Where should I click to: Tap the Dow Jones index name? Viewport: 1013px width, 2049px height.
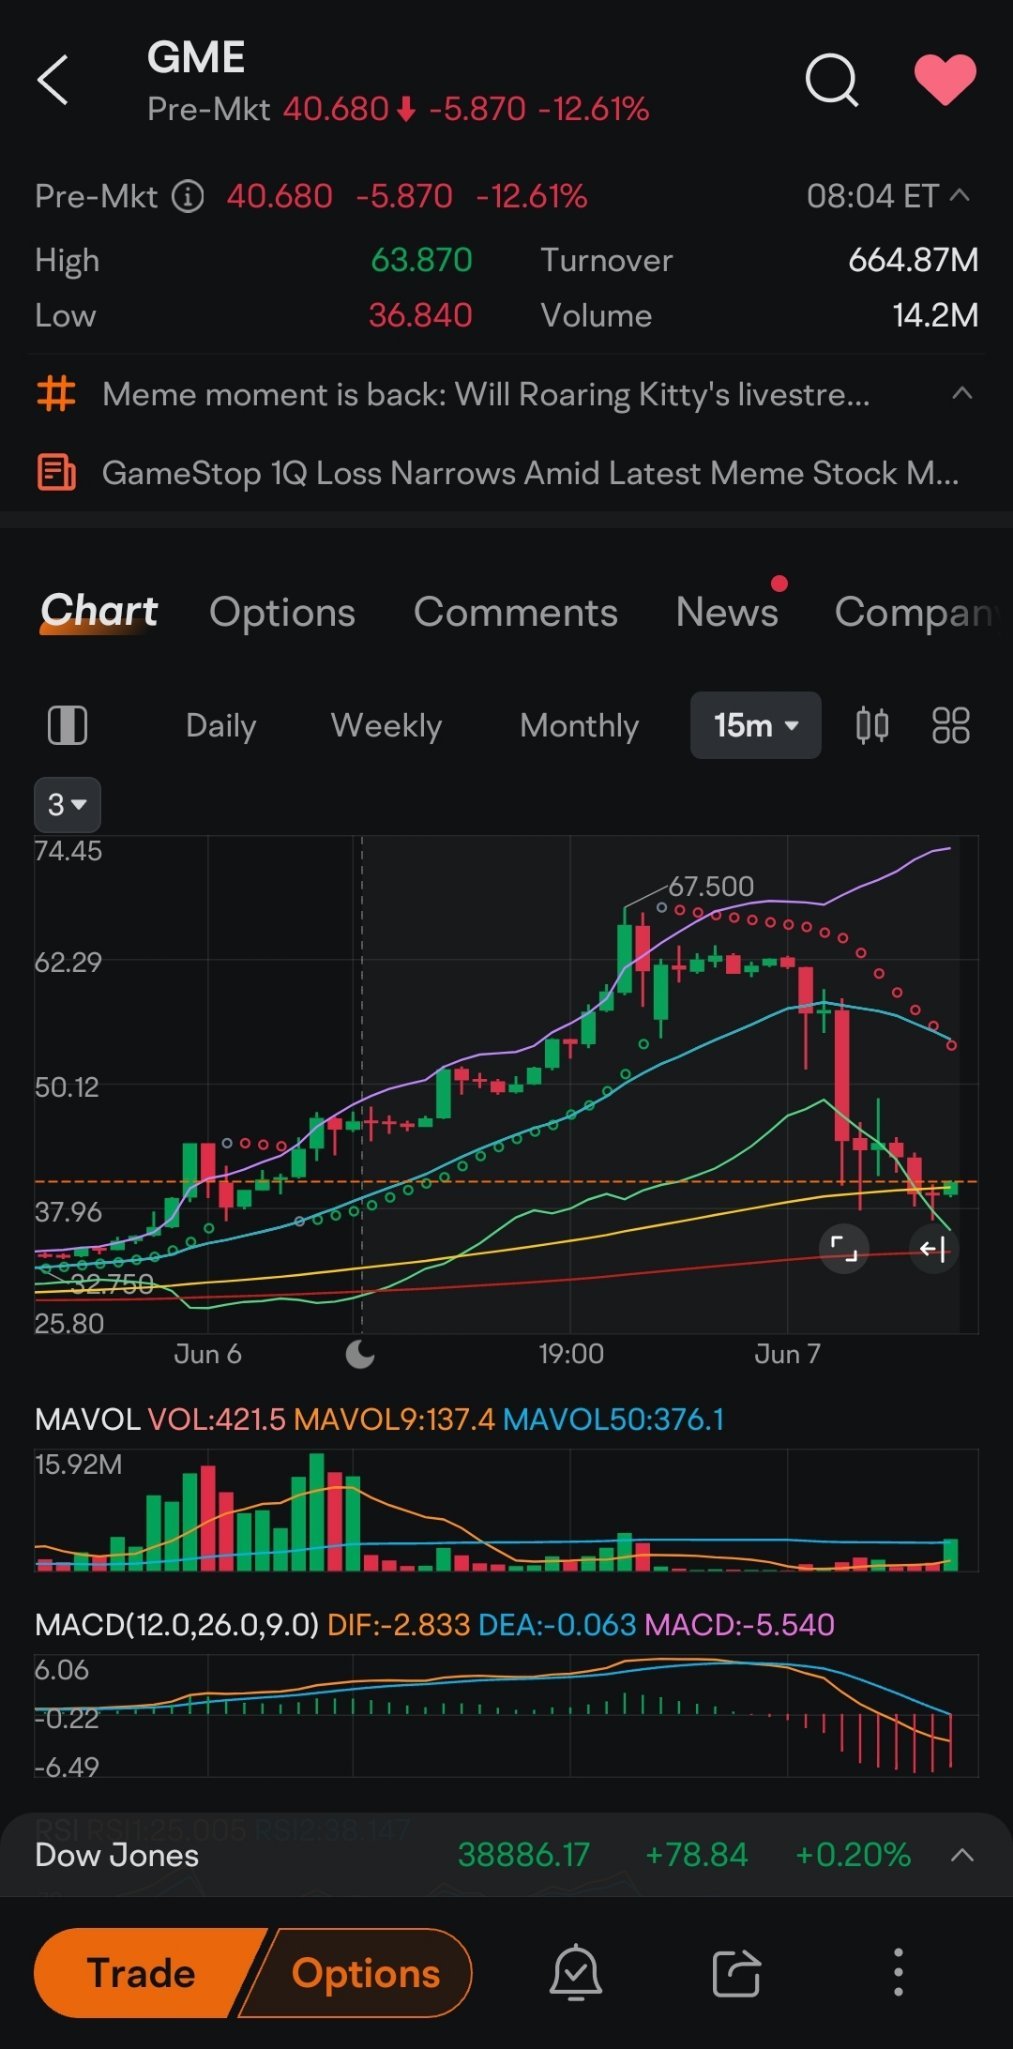click(117, 1855)
